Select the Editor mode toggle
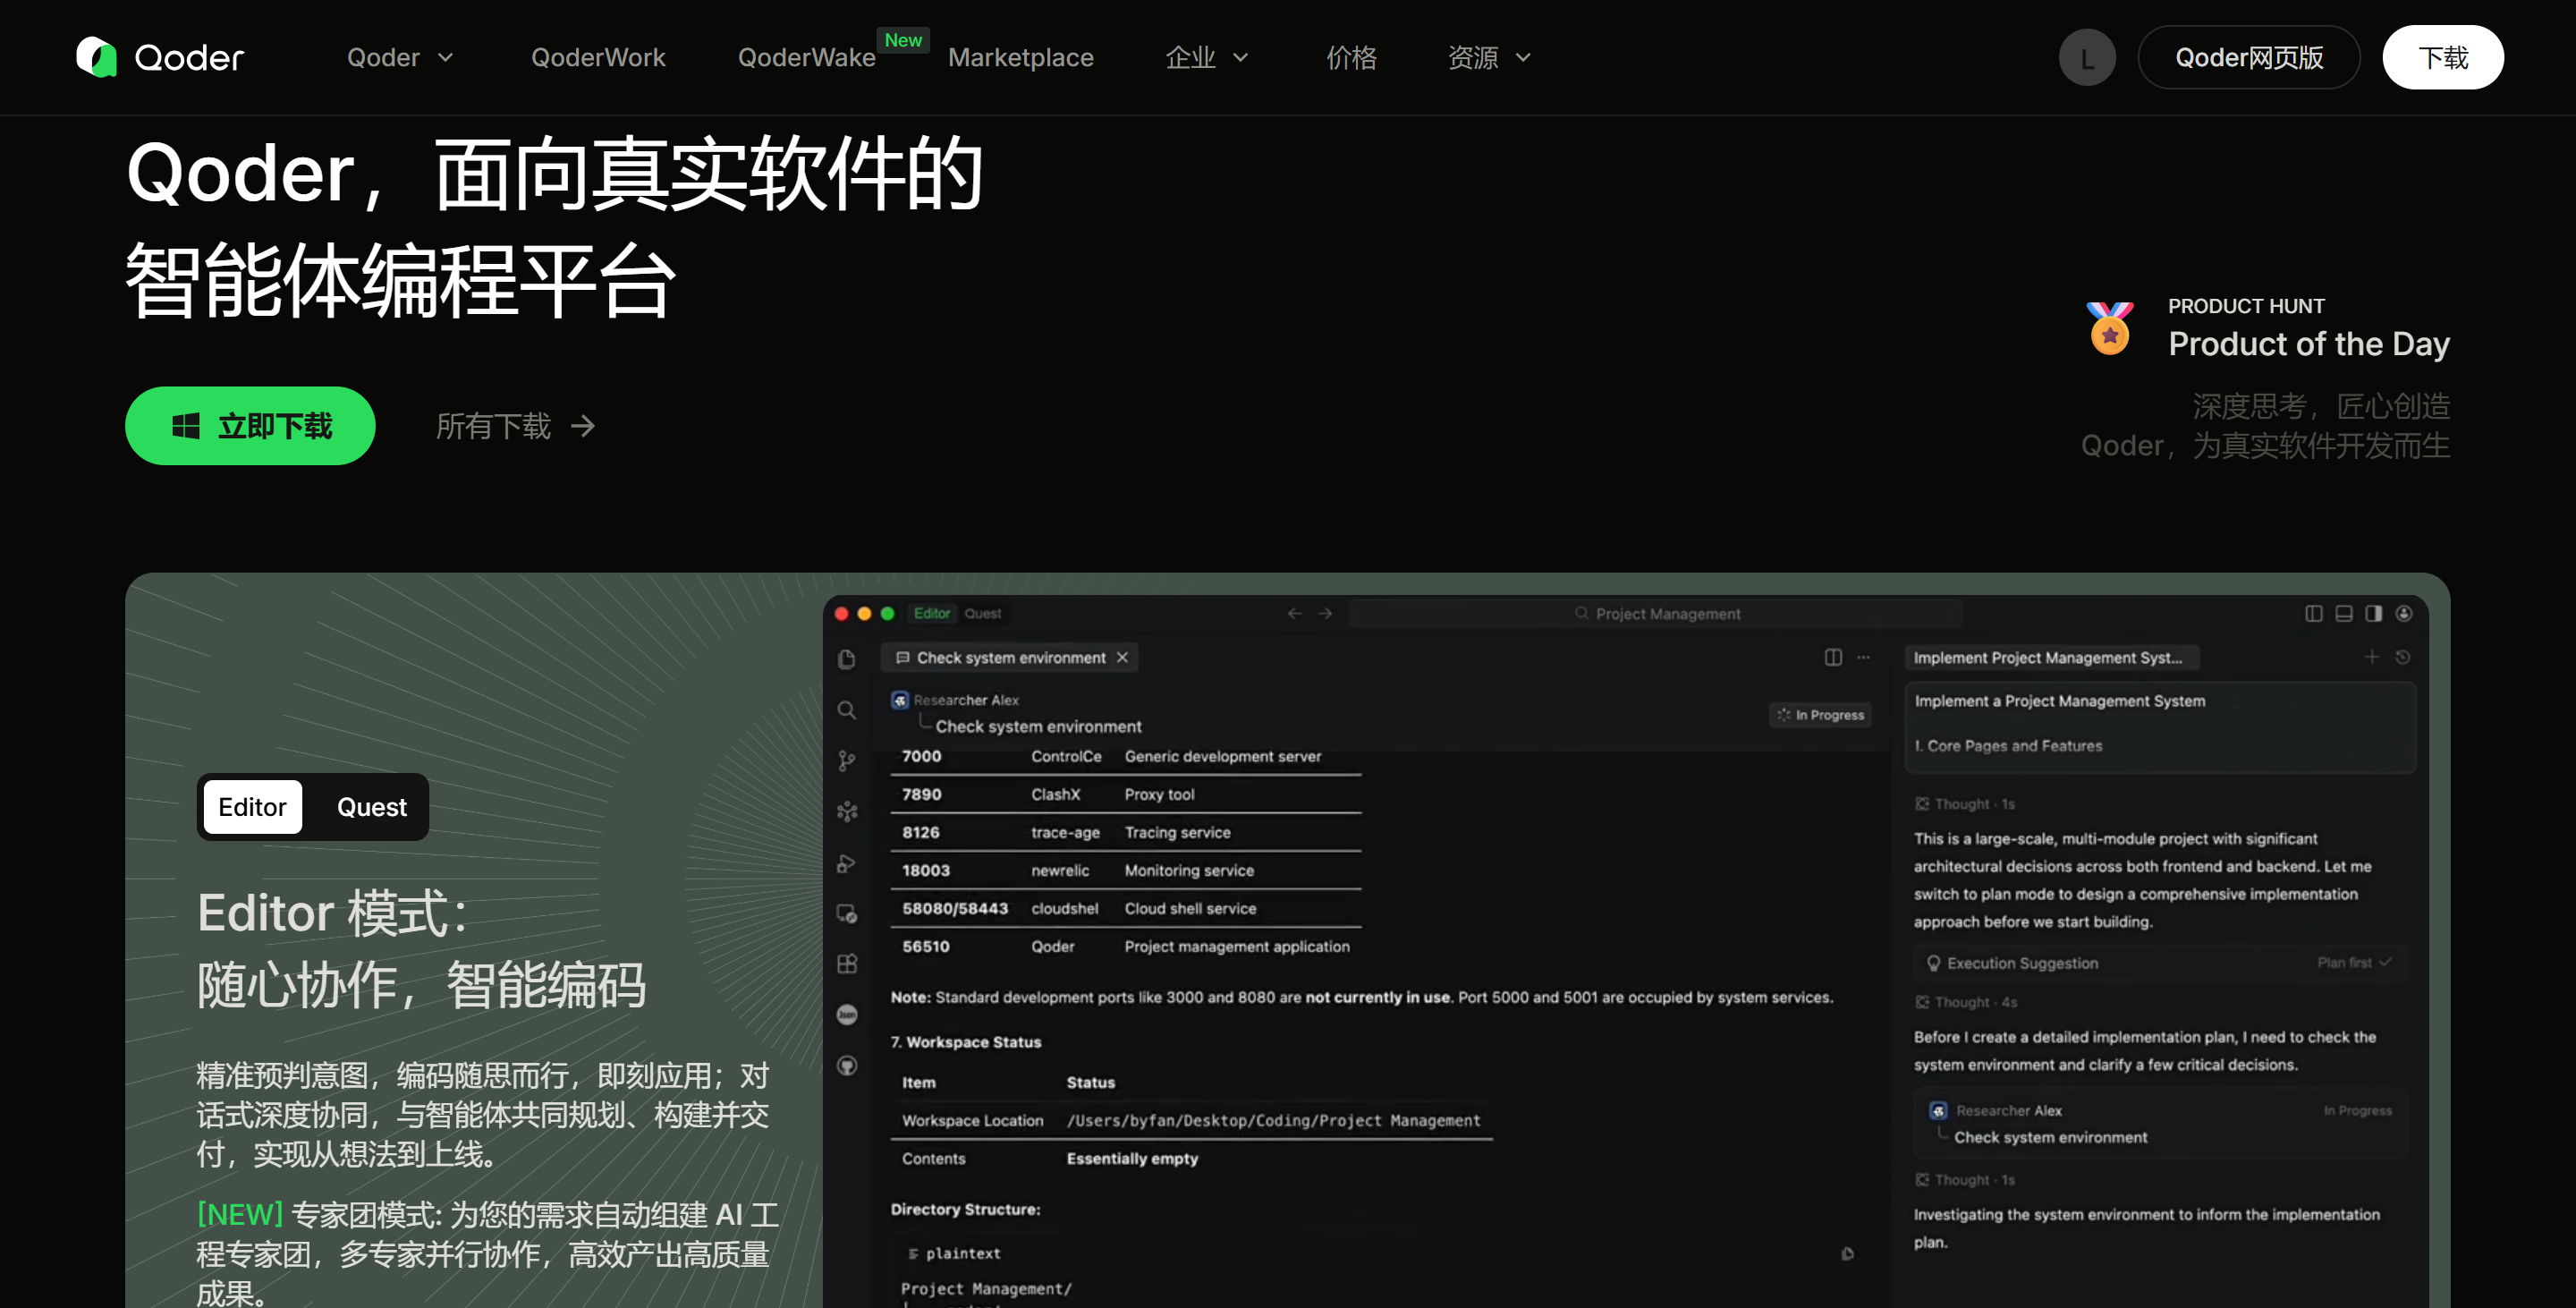Image resolution: width=2576 pixels, height=1308 pixels. click(x=252, y=807)
